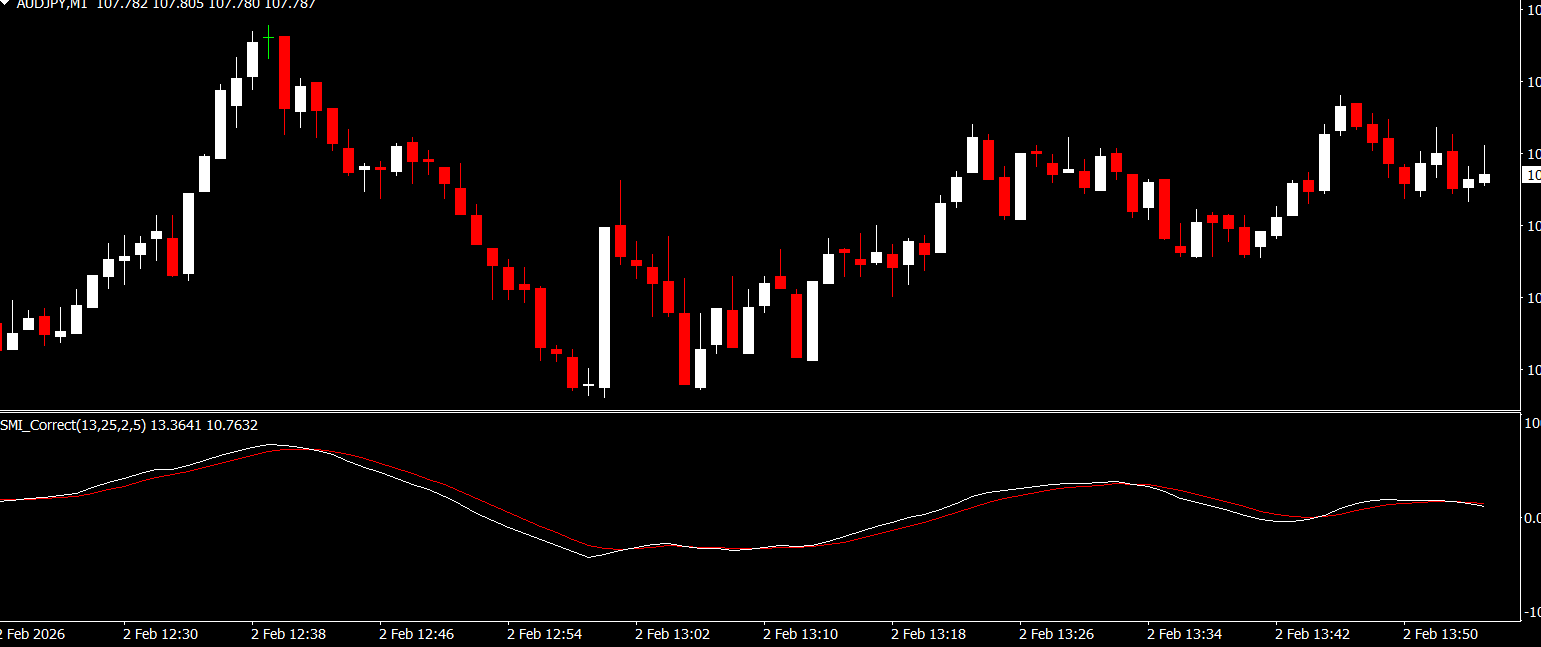Click the 2 Feb 12:46 time label

tap(416, 634)
